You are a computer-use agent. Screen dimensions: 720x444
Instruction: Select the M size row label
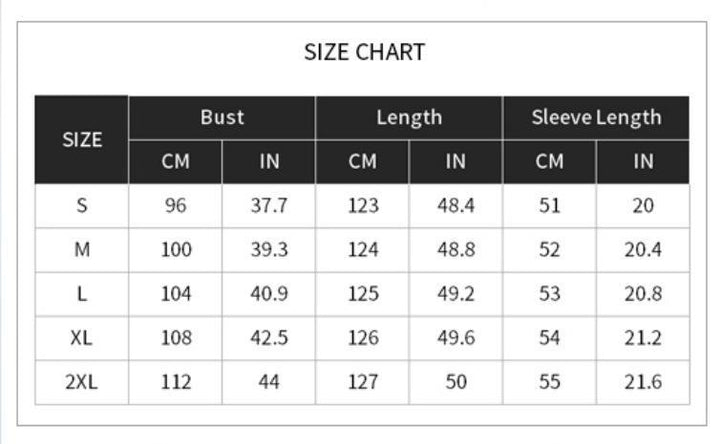(x=82, y=250)
